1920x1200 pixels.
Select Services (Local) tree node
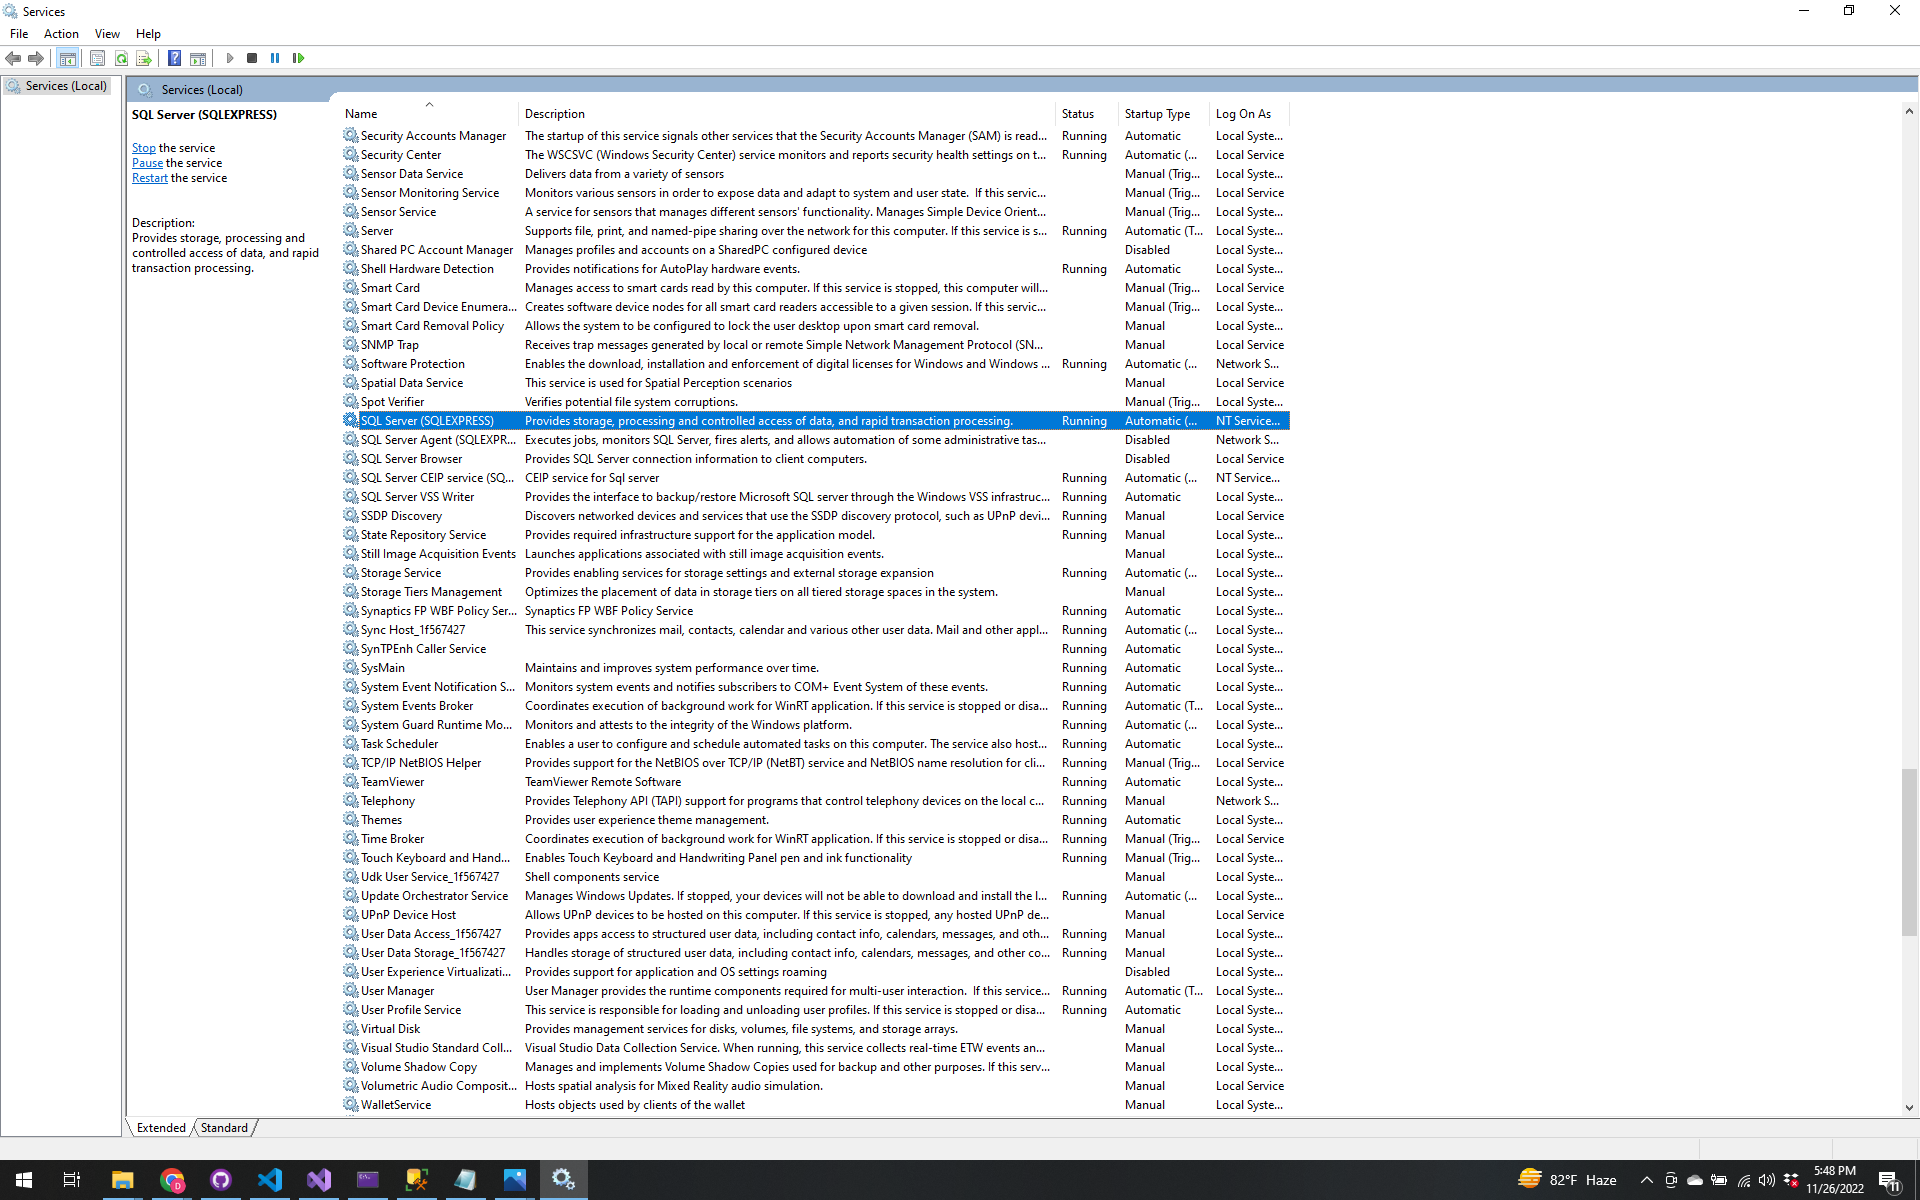click(x=66, y=86)
